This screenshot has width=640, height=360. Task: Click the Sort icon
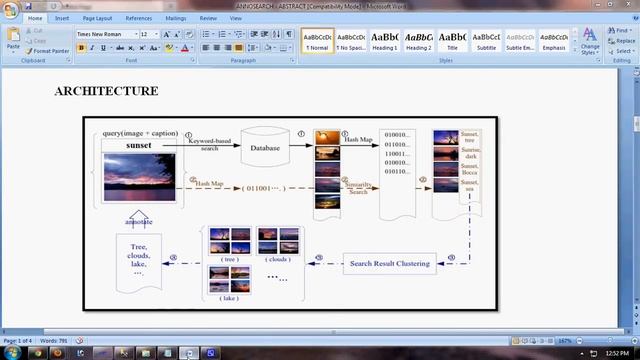click(x=276, y=34)
